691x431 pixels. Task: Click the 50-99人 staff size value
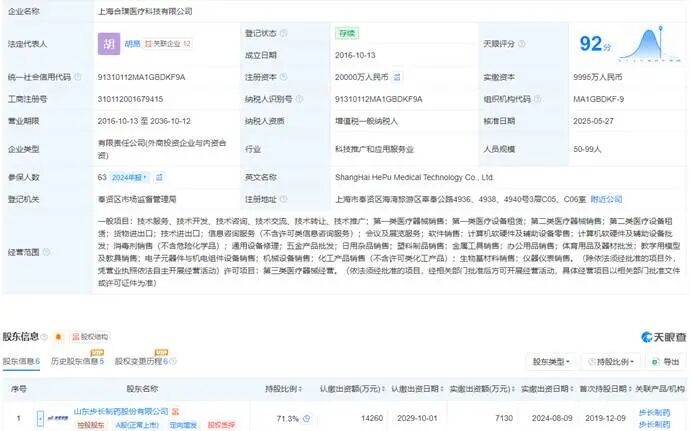[x=587, y=149]
